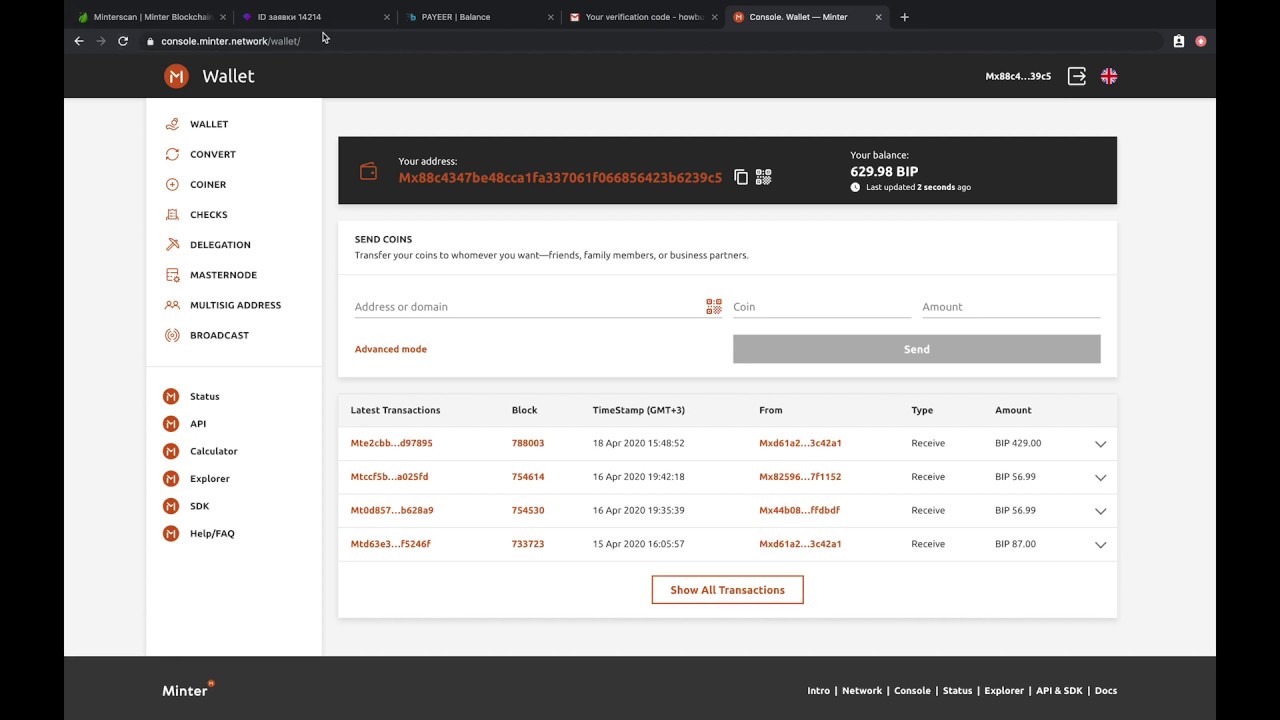
Task: Click the Minter logo icon in header
Action: [177, 76]
